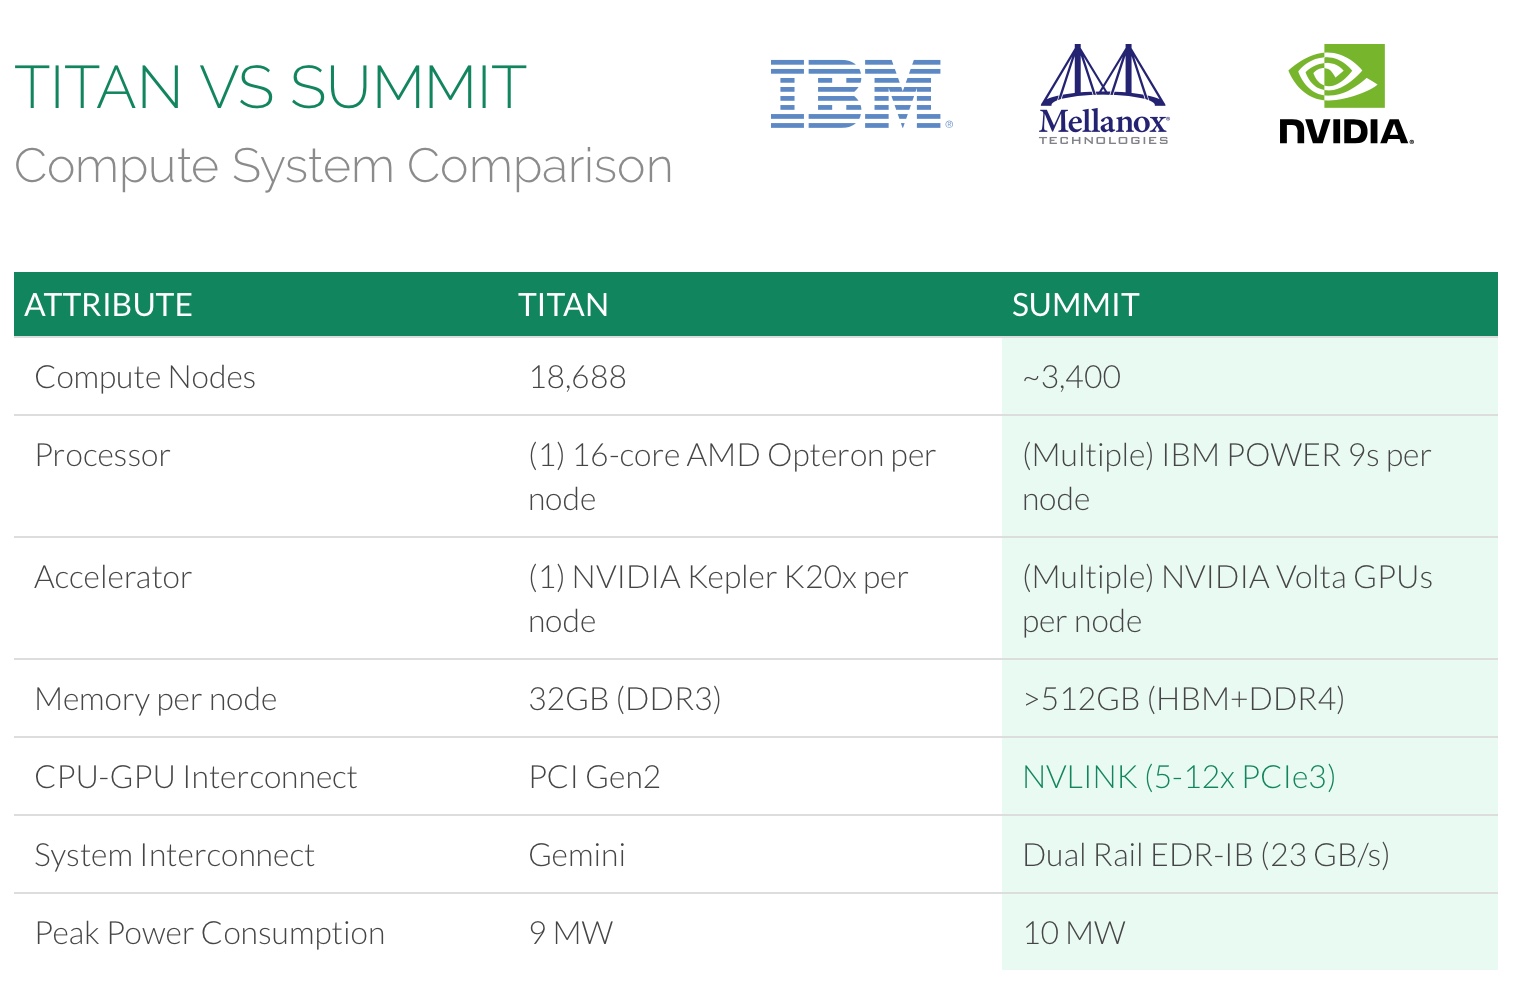Click the NVLINK (5-12x PCIe3) green text
The width and height of the screenshot is (1516, 988).
(x=1179, y=777)
